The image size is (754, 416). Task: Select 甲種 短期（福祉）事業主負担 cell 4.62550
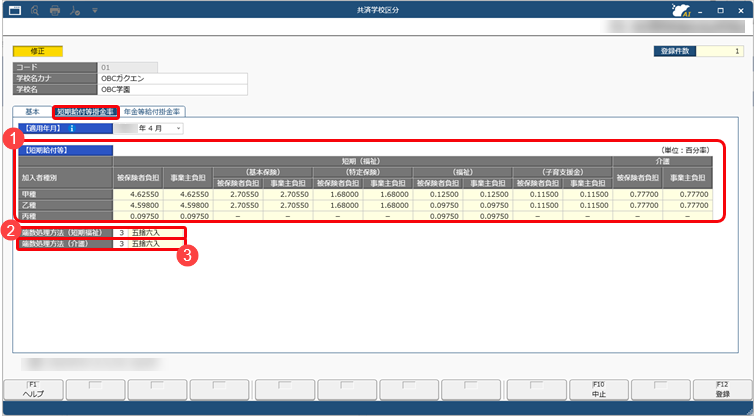click(188, 194)
